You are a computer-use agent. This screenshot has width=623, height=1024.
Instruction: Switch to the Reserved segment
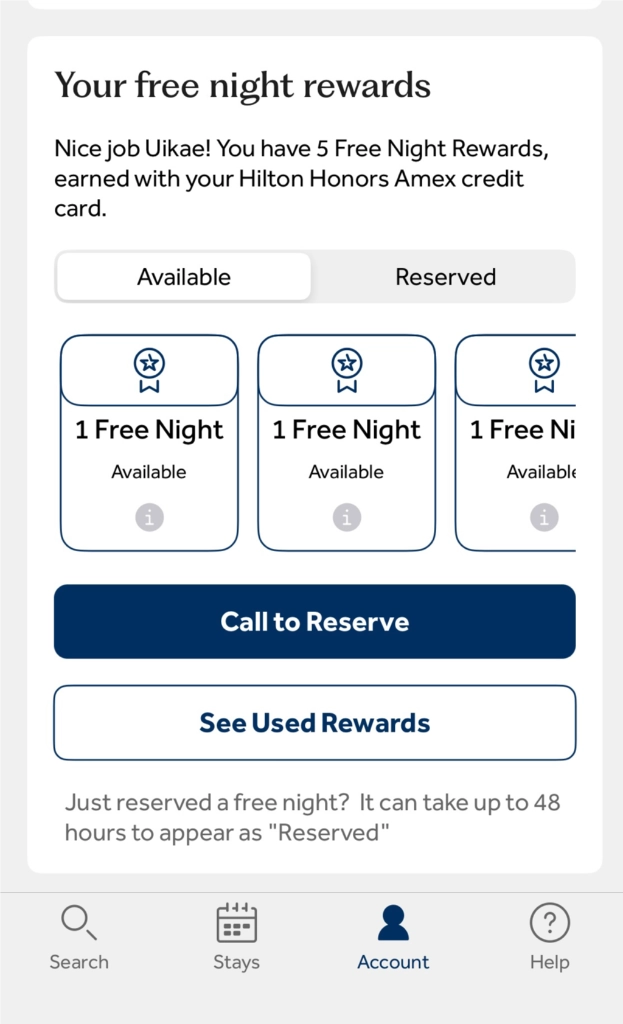pos(445,277)
